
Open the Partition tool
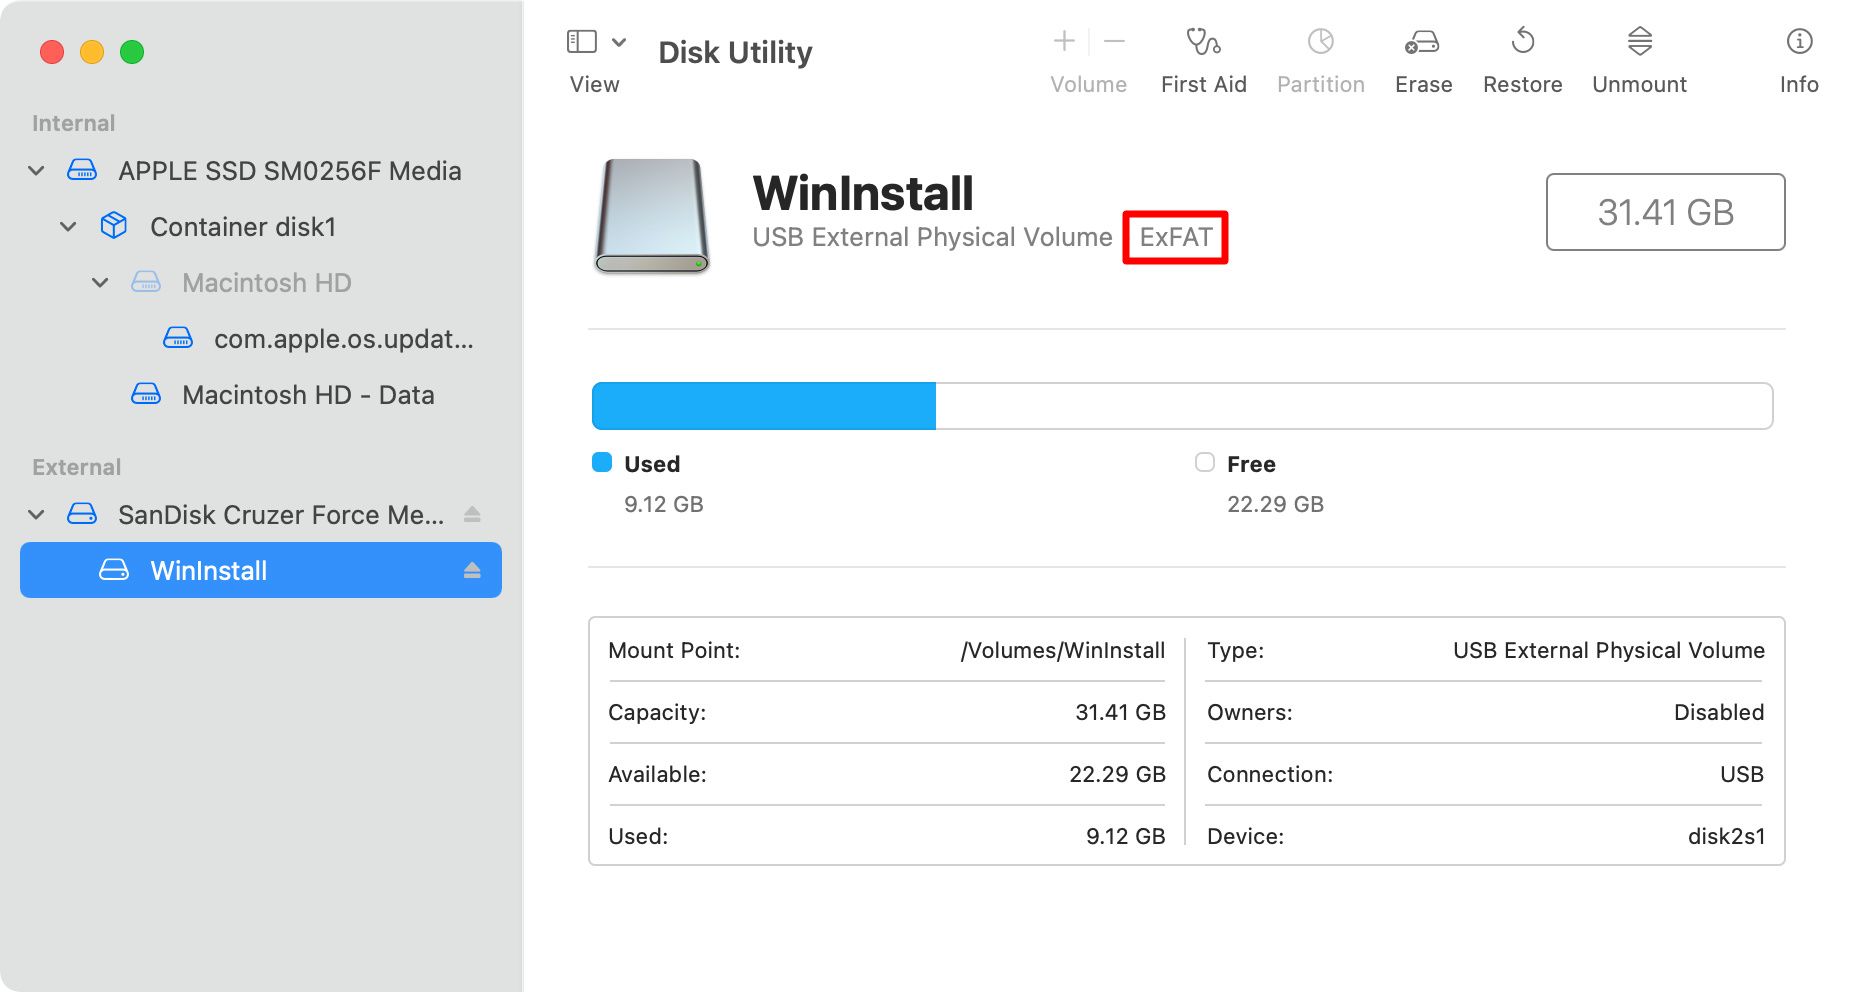click(x=1320, y=55)
